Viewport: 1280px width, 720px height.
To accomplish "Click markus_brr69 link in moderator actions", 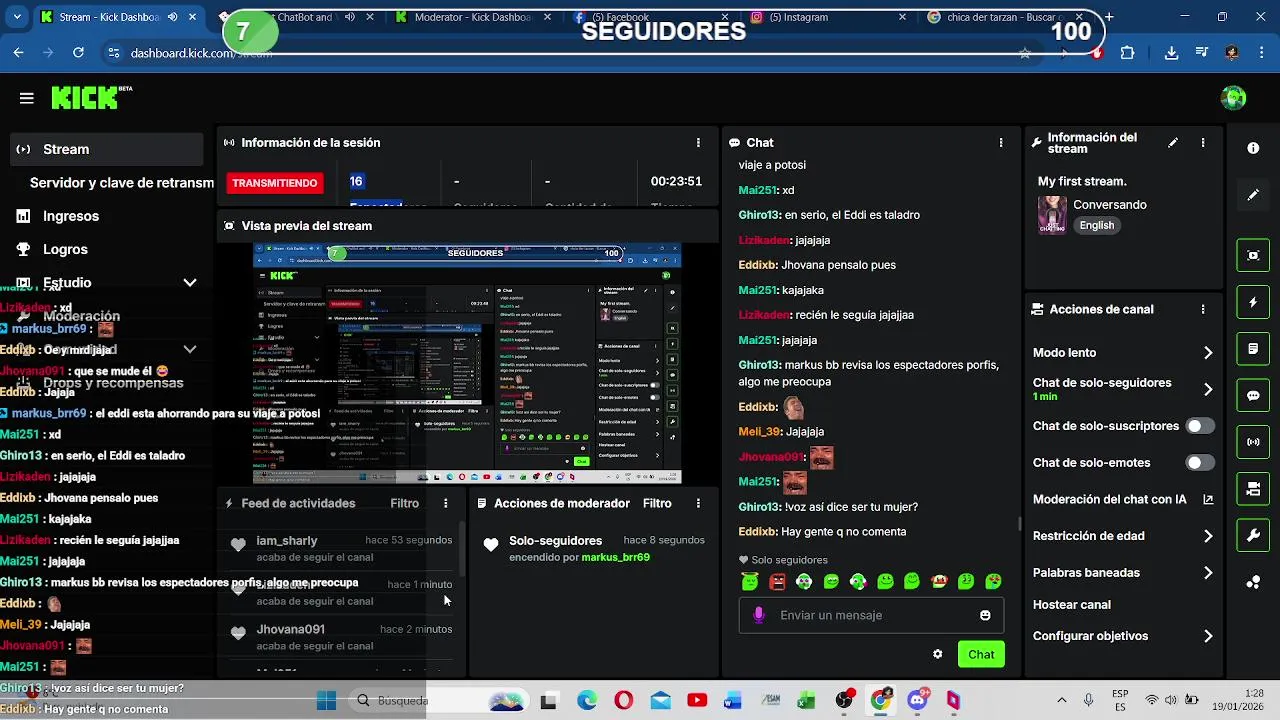I will point(615,557).
